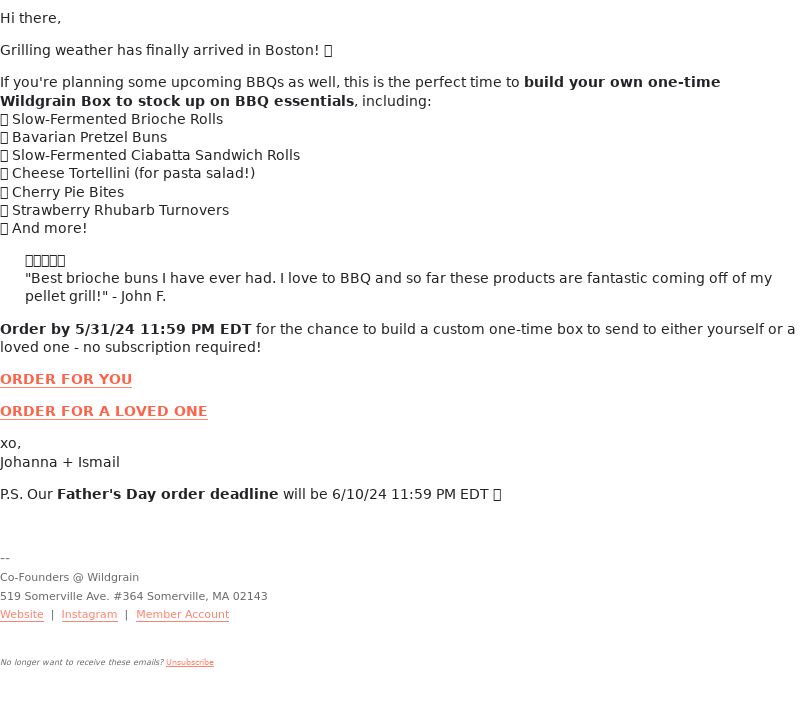Go to the Member Account link
The height and width of the screenshot is (717, 800).
coord(183,614)
